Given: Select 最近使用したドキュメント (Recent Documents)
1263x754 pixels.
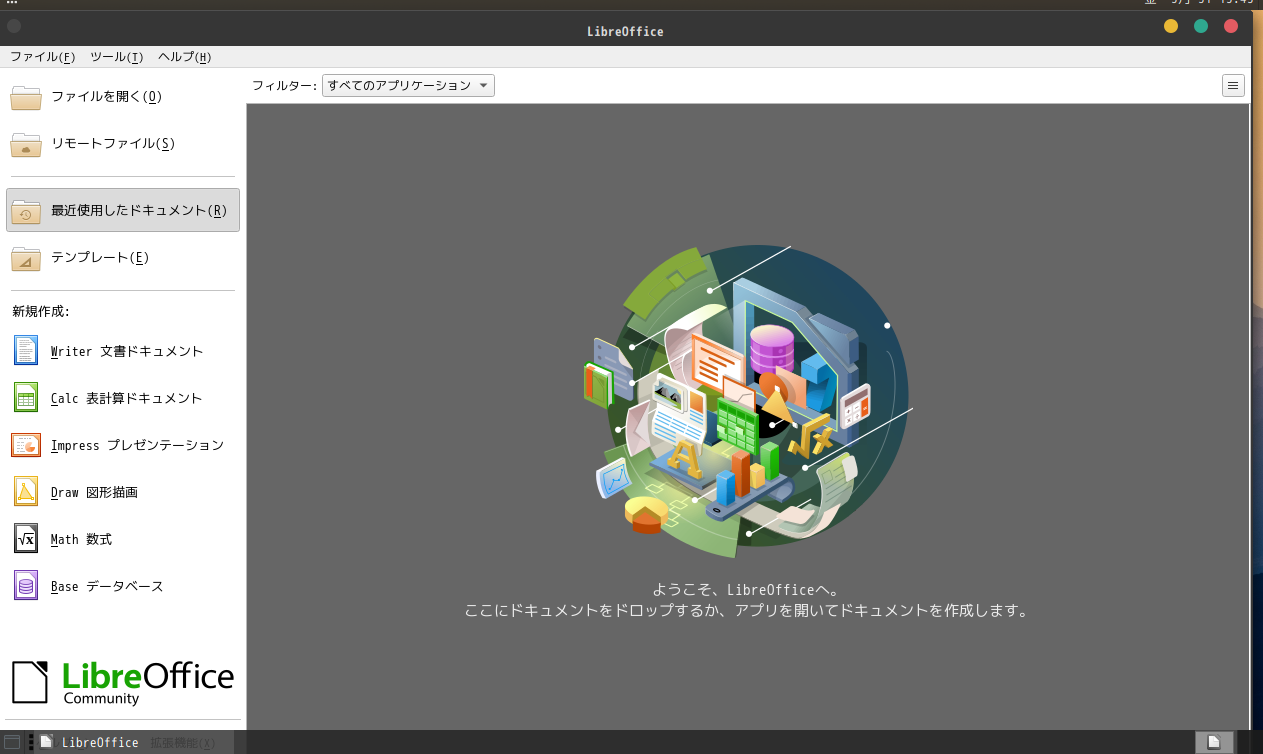Looking at the screenshot, I should point(123,210).
